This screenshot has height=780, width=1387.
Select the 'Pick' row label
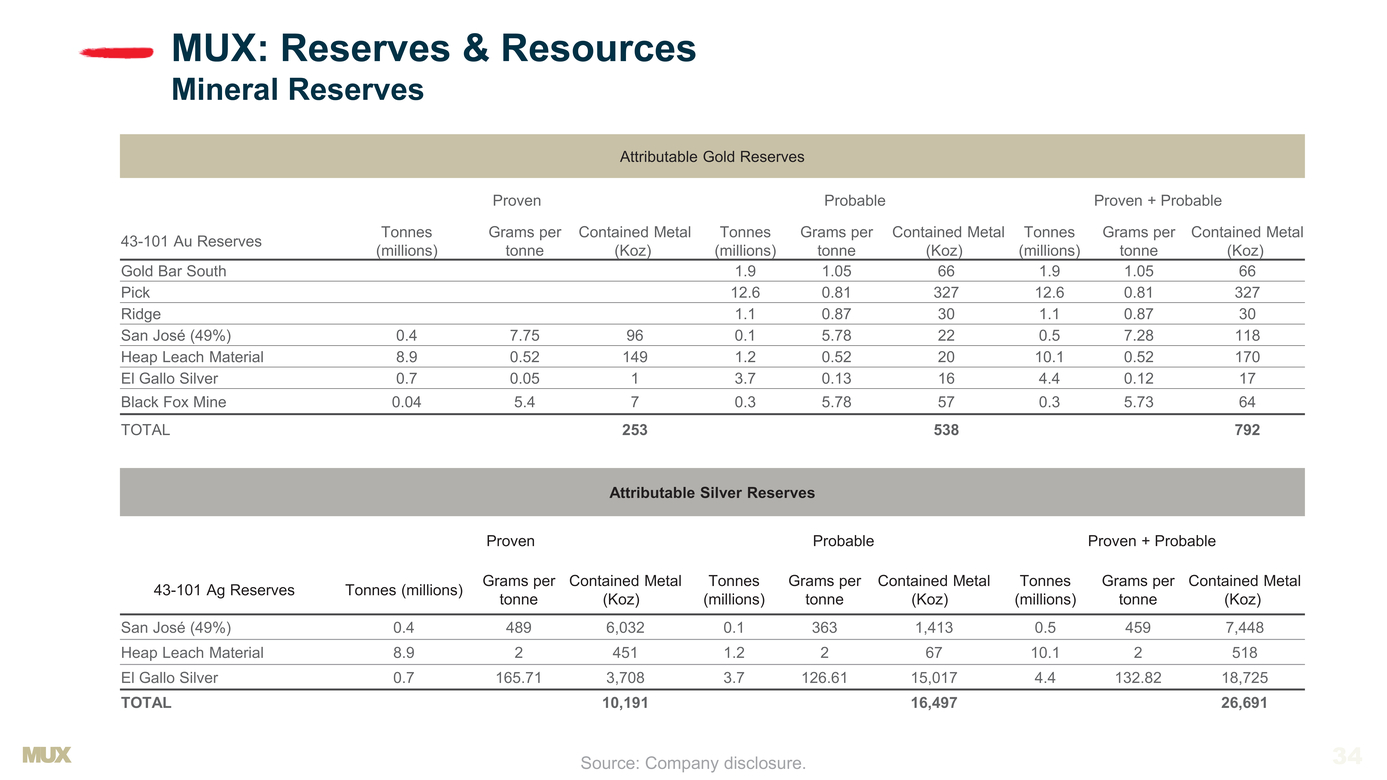135,292
